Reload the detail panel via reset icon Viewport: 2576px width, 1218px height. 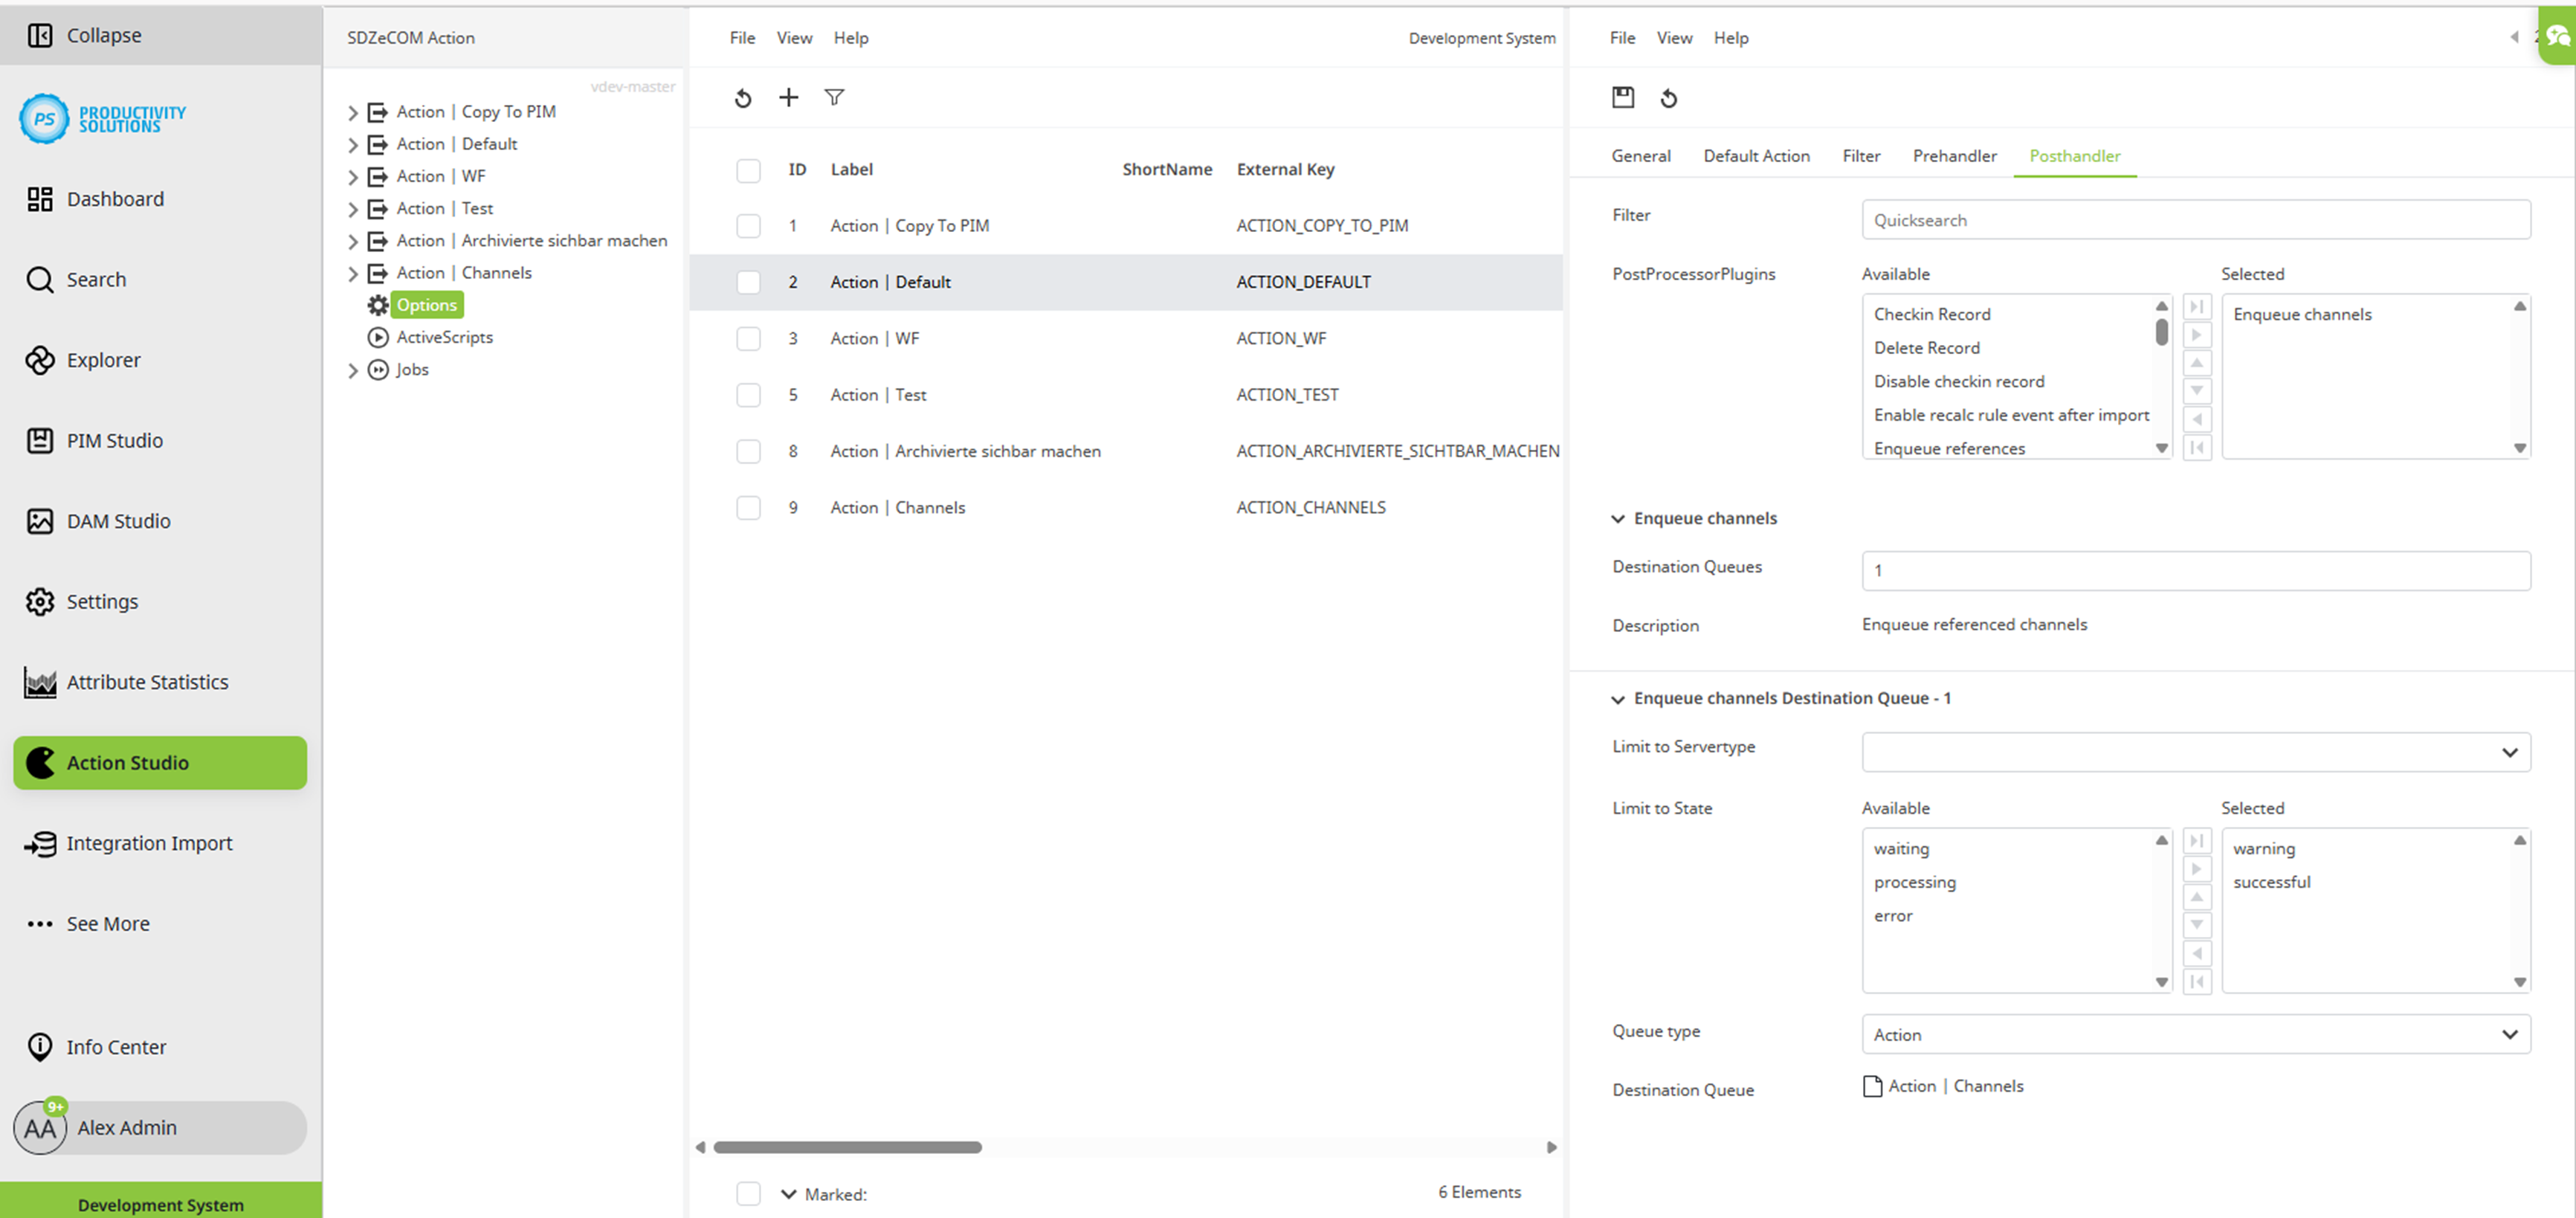point(1669,98)
